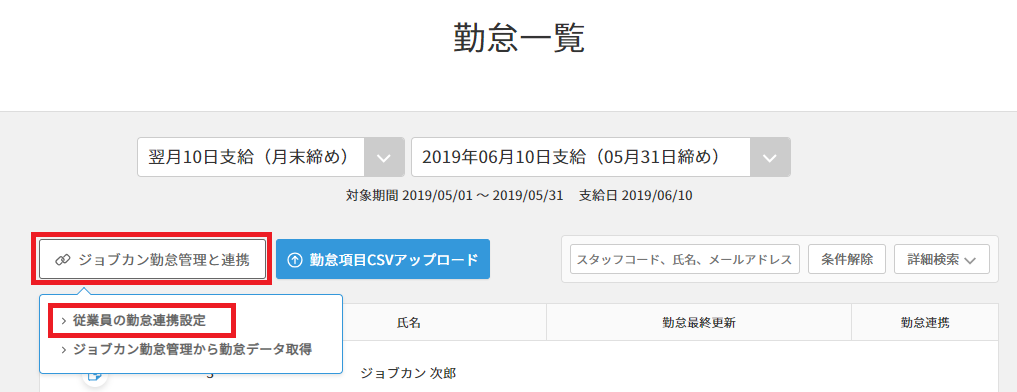Open the 2019年06月10日支給 period dropdown
1017x392 pixels.
601,157
